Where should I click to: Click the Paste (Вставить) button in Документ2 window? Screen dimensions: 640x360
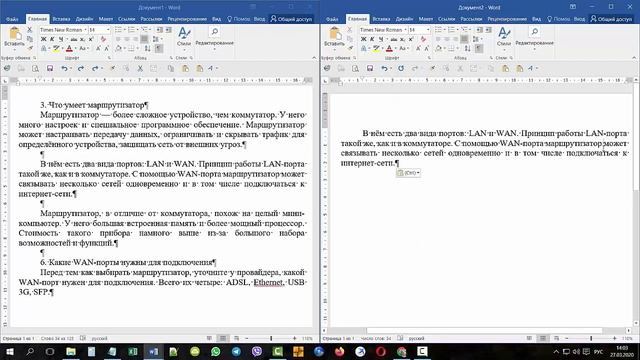[334, 38]
